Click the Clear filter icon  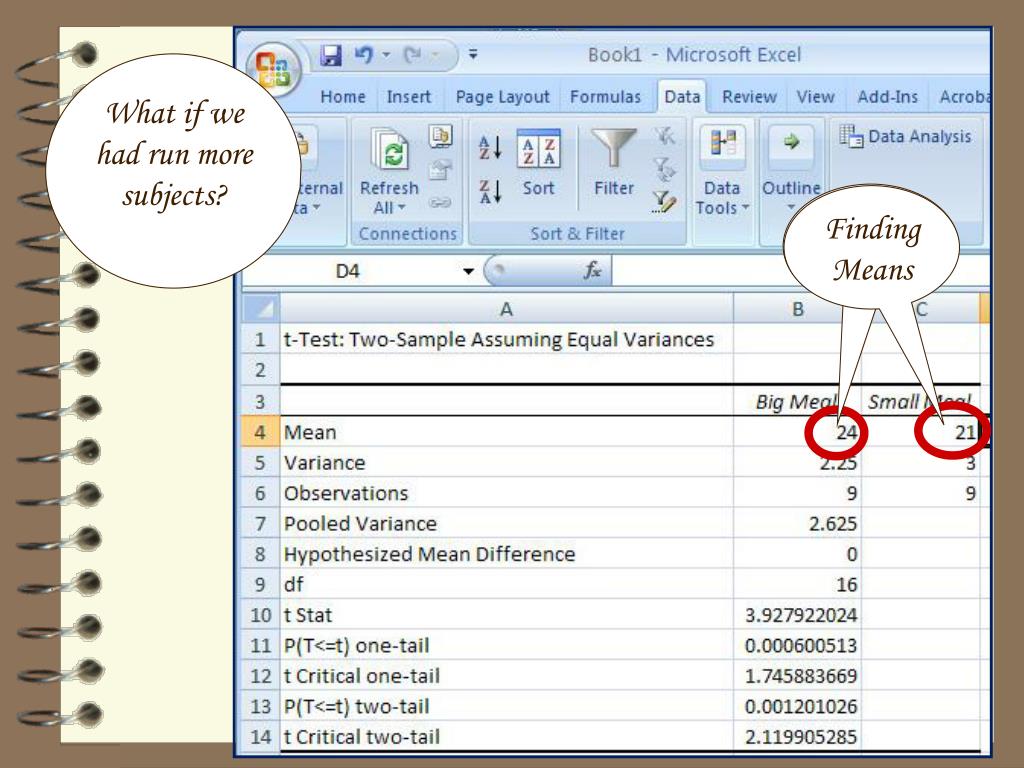665,136
